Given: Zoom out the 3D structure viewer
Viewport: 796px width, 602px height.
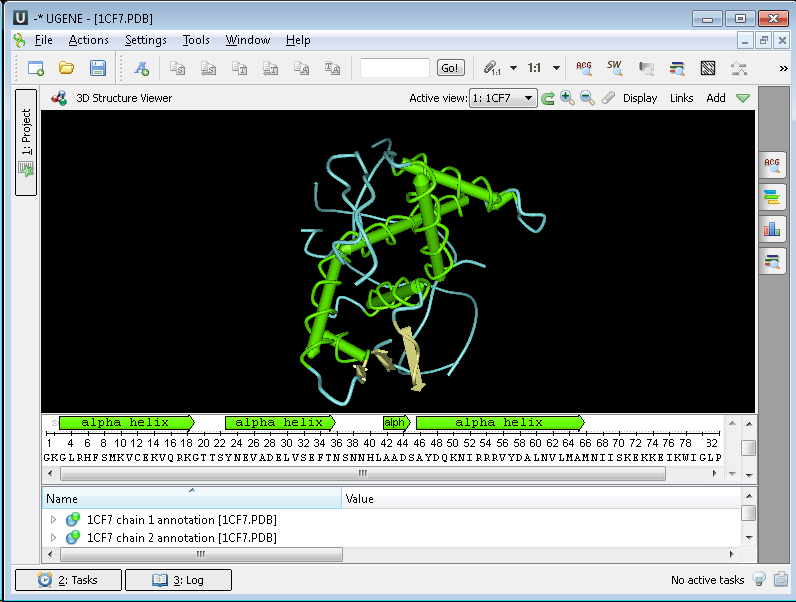Looking at the screenshot, I should [587, 97].
